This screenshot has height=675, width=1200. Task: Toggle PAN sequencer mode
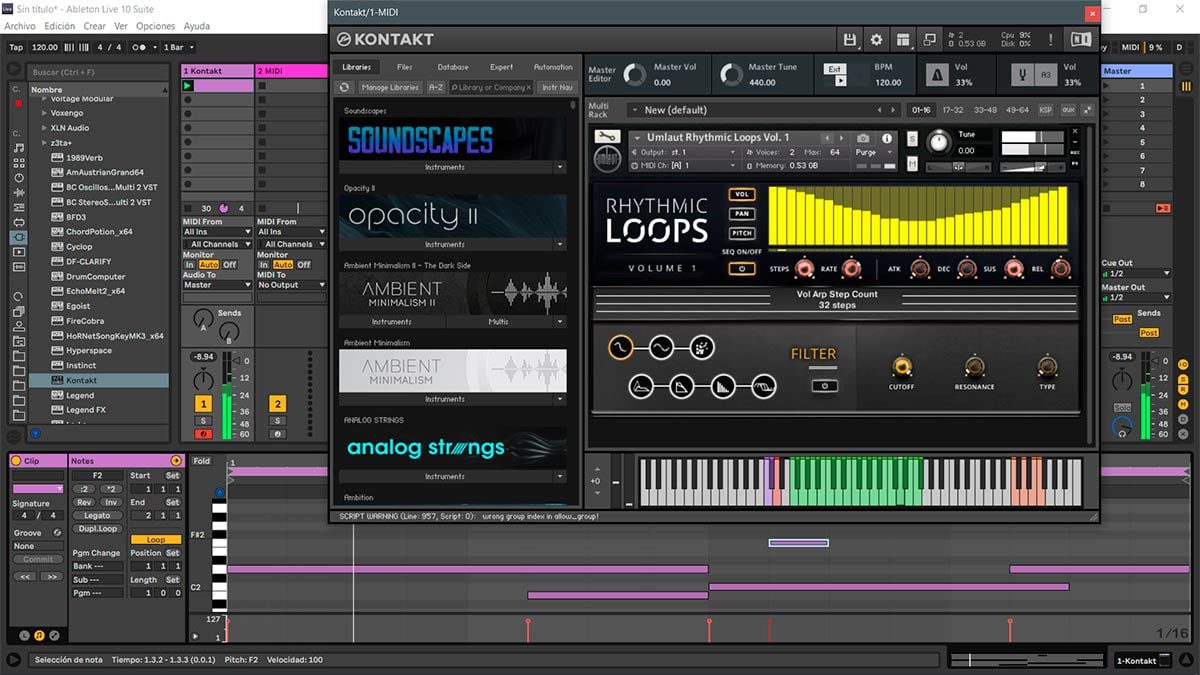[741, 213]
